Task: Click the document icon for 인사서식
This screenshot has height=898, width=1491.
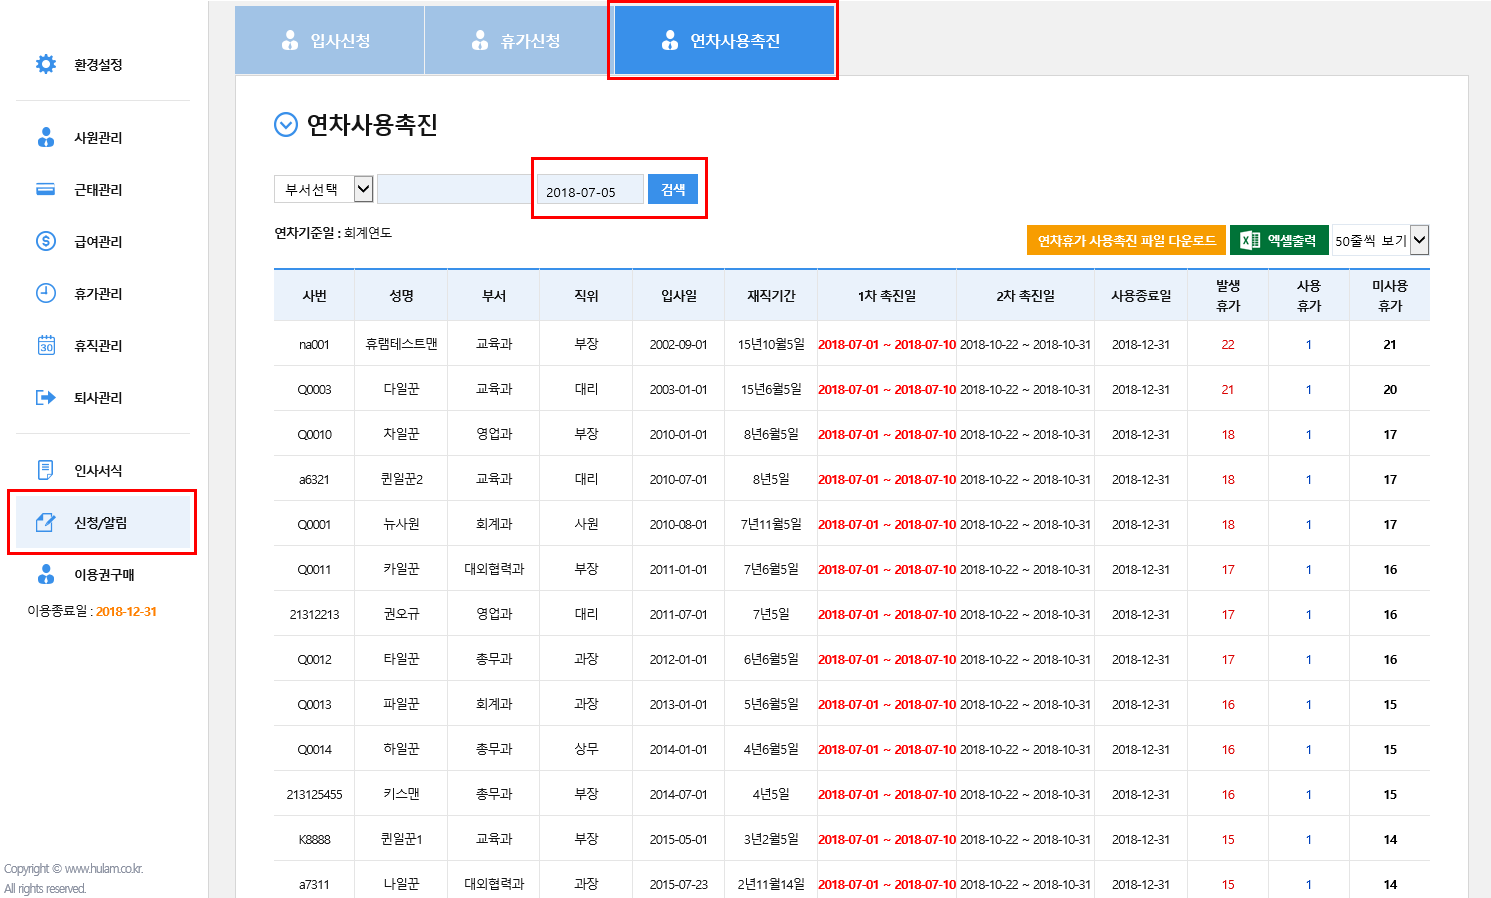Action: [x=46, y=470]
